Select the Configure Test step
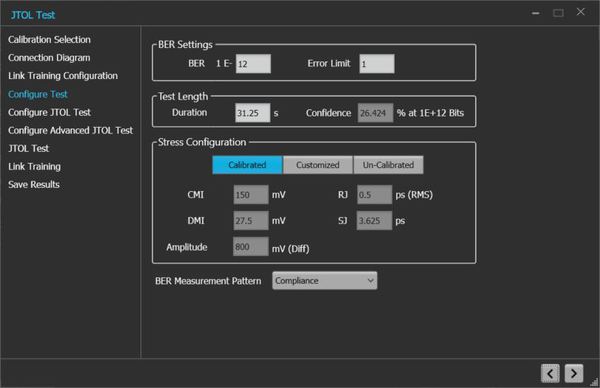Image resolution: width=600 pixels, height=388 pixels. 38,94
